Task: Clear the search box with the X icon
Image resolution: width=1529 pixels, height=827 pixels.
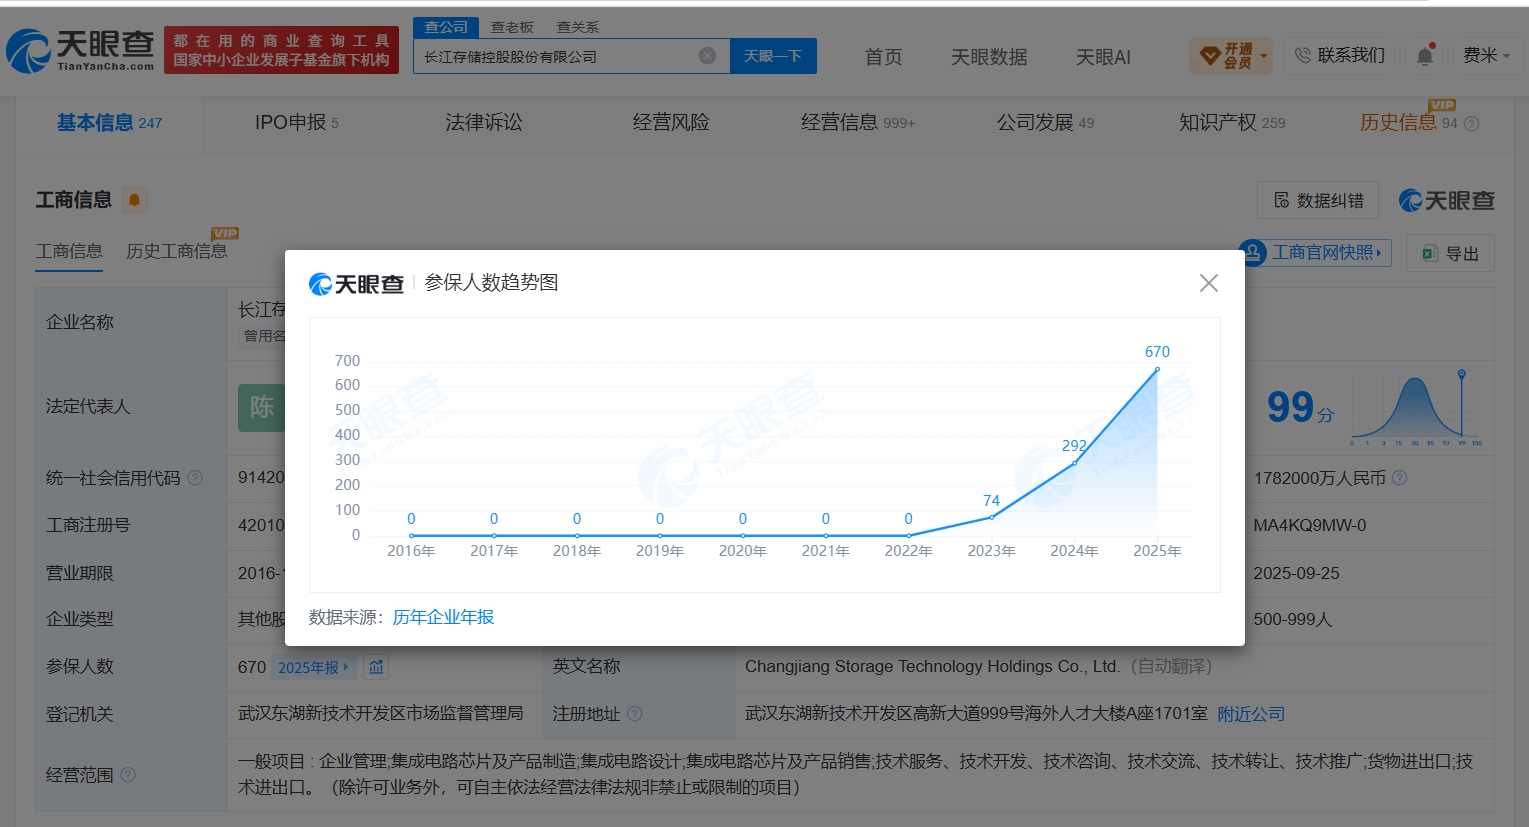Action: 707,56
